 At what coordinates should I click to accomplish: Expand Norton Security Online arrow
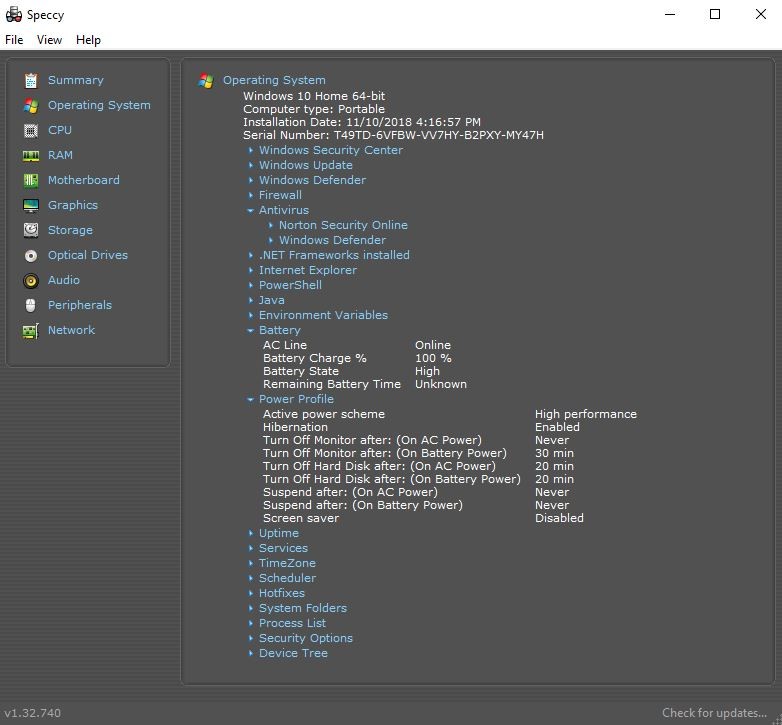pyautogui.click(x=271, y=225)
